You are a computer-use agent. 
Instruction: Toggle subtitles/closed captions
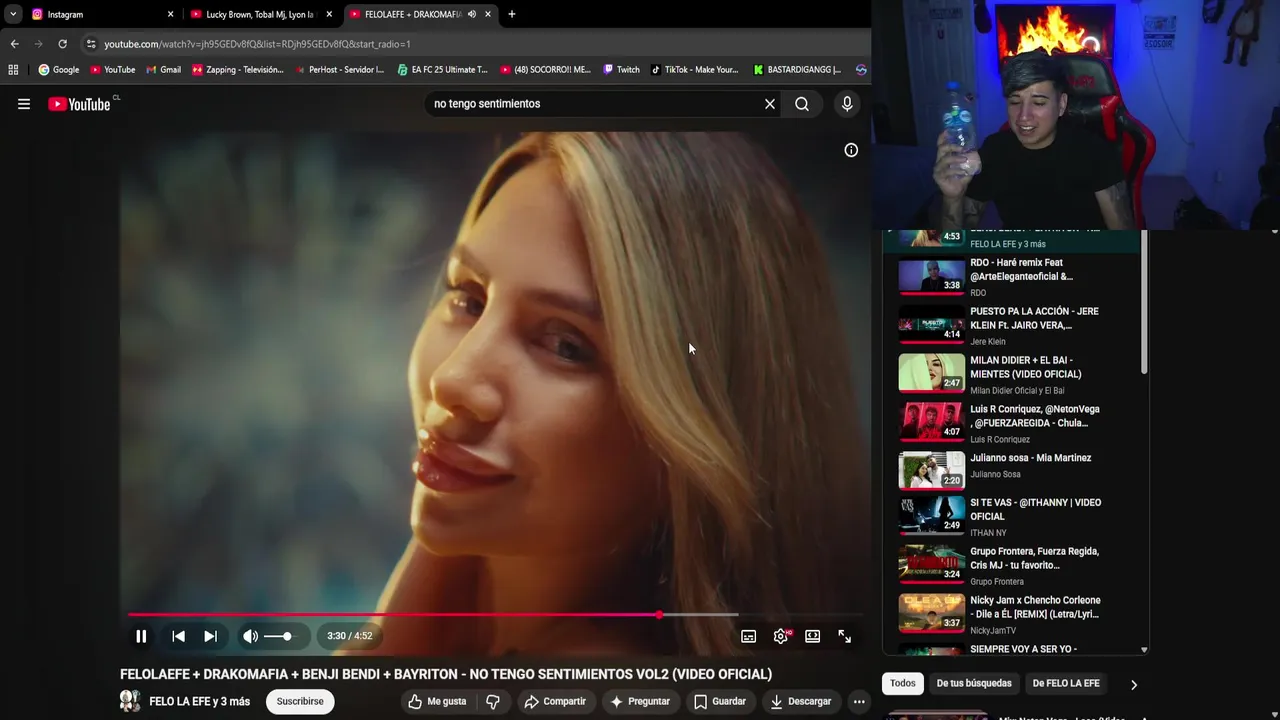coord(748,636)
